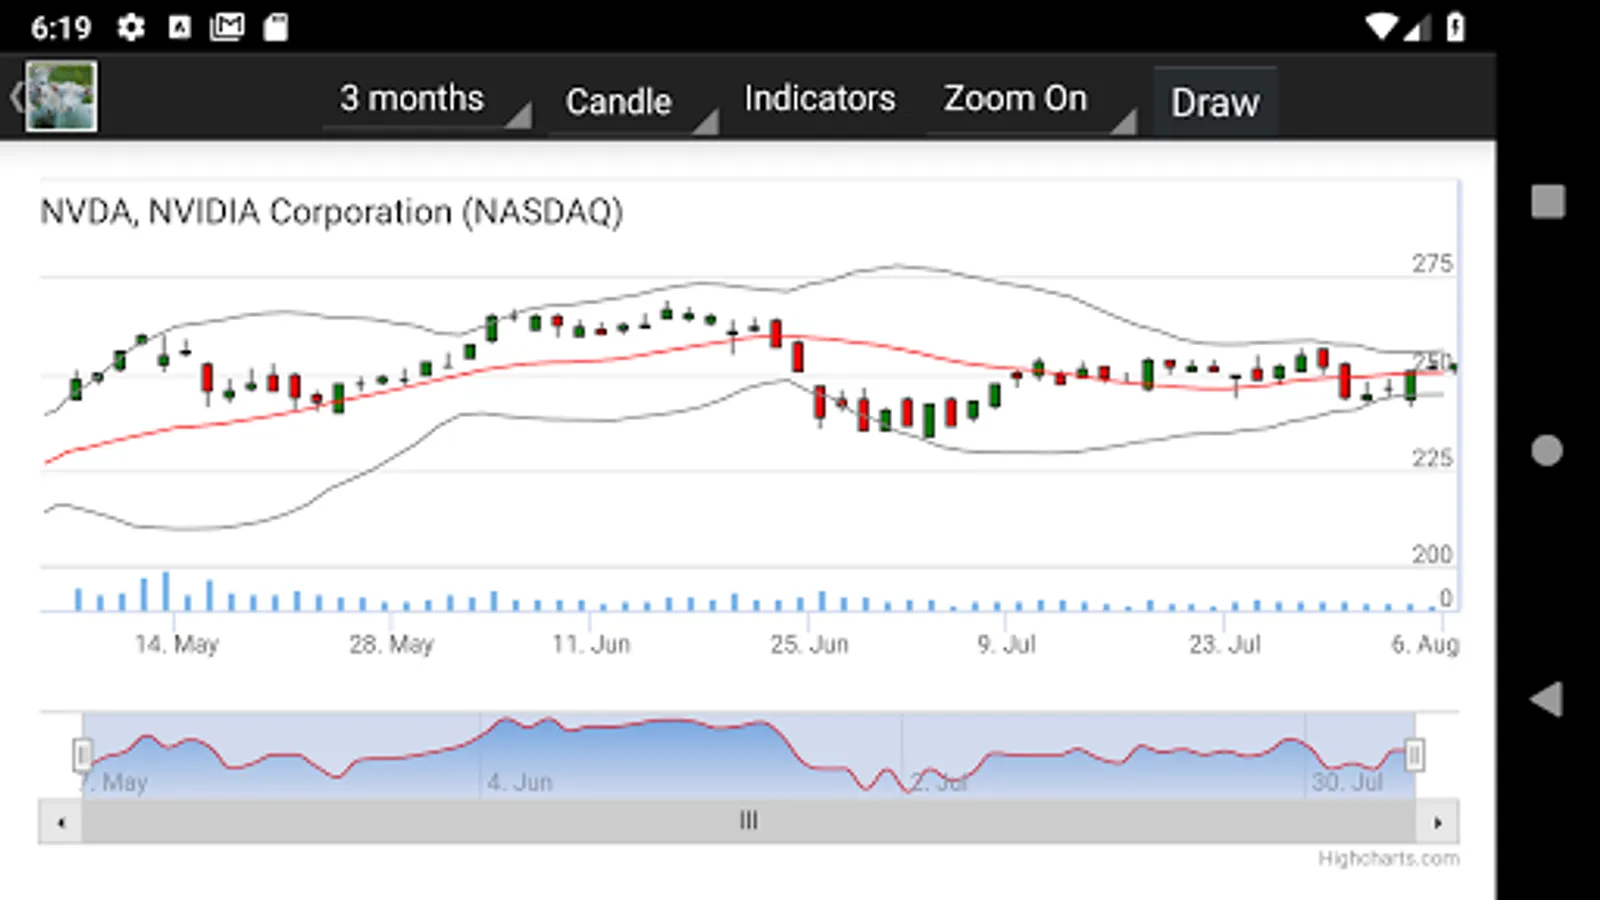
Task: Click the 14. May date label
Action: (177, 644)
